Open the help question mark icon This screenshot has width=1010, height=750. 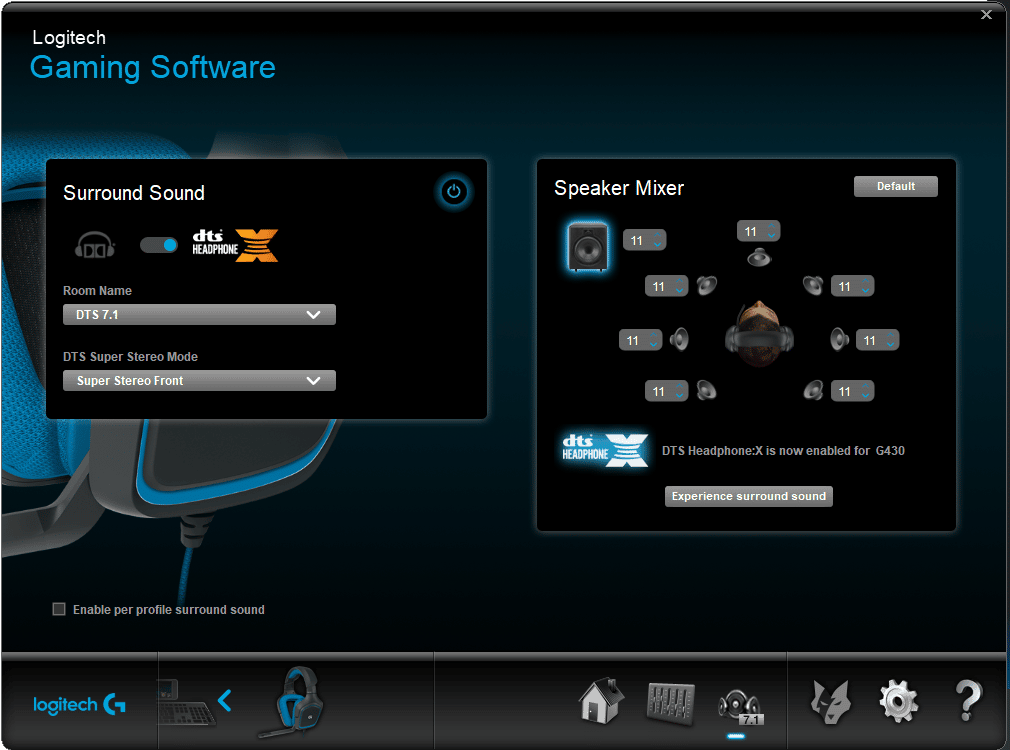[968, 700]
